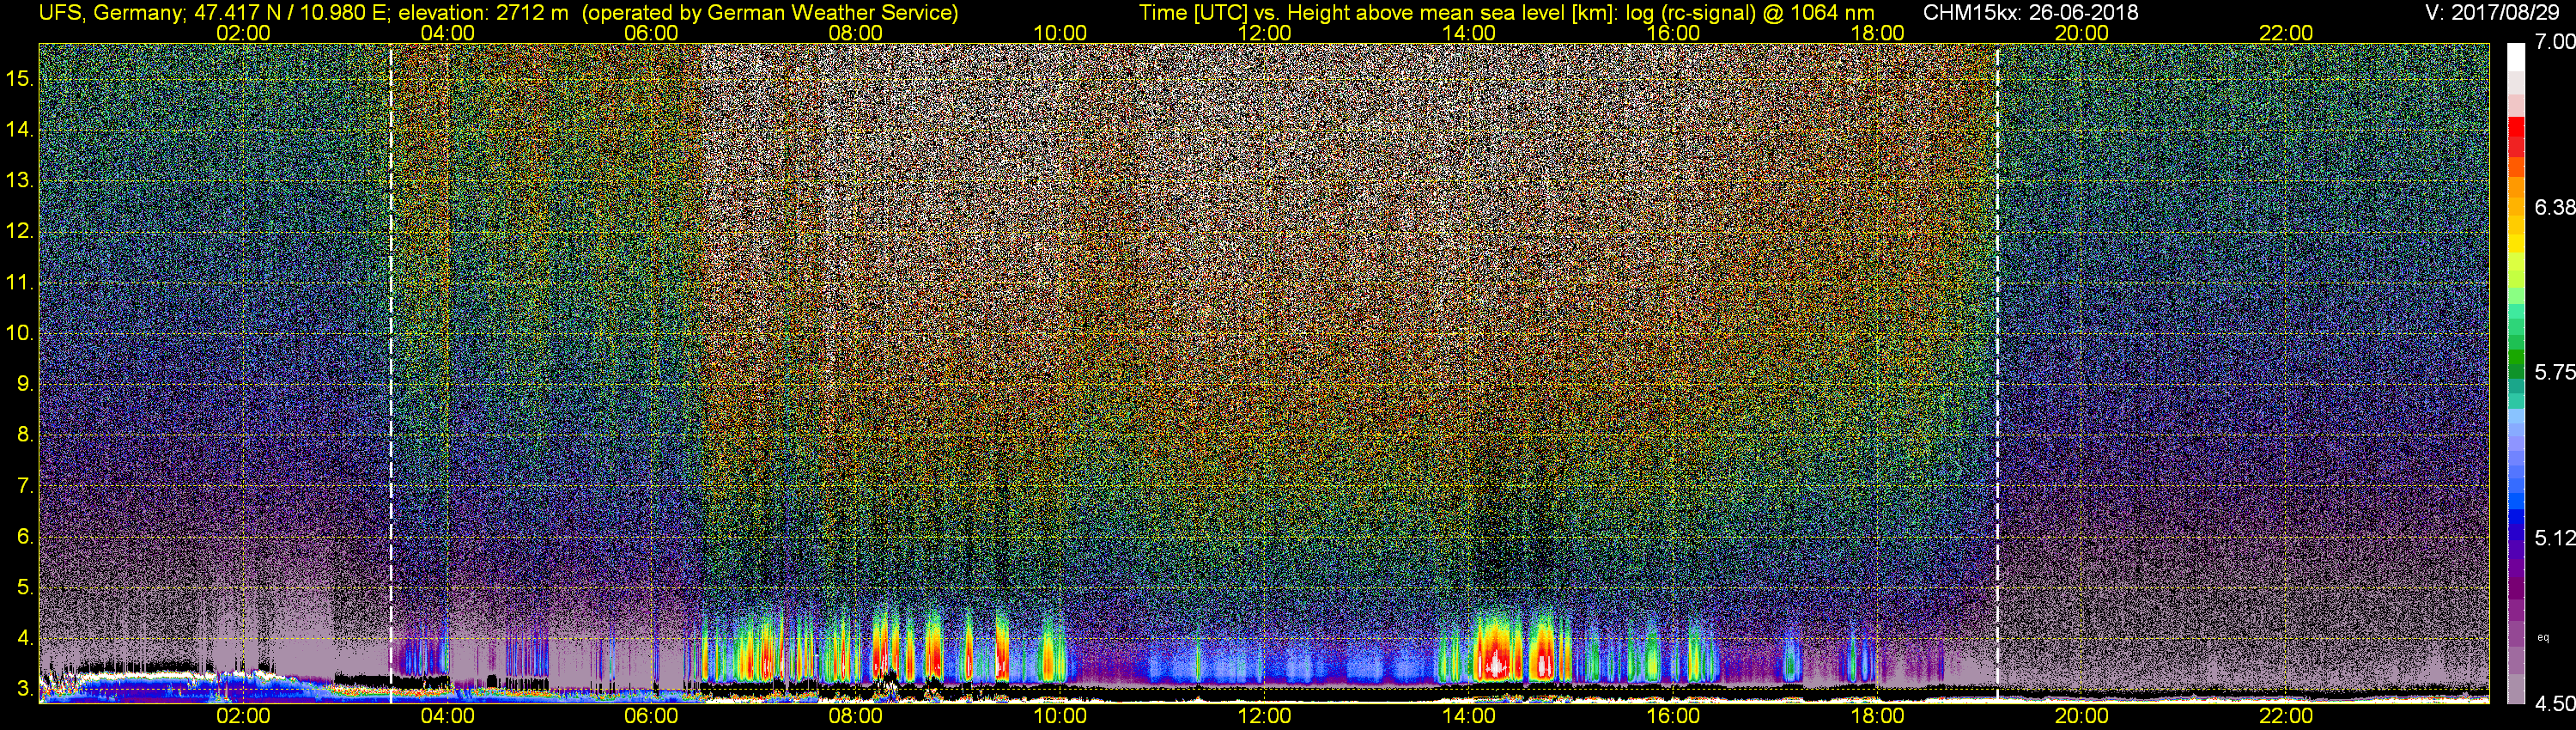Click the 22:00 tick label on the bottom axis
Image resolution: width=2576 pixels, height=730 pixels.
click(x=2286, y=716)
